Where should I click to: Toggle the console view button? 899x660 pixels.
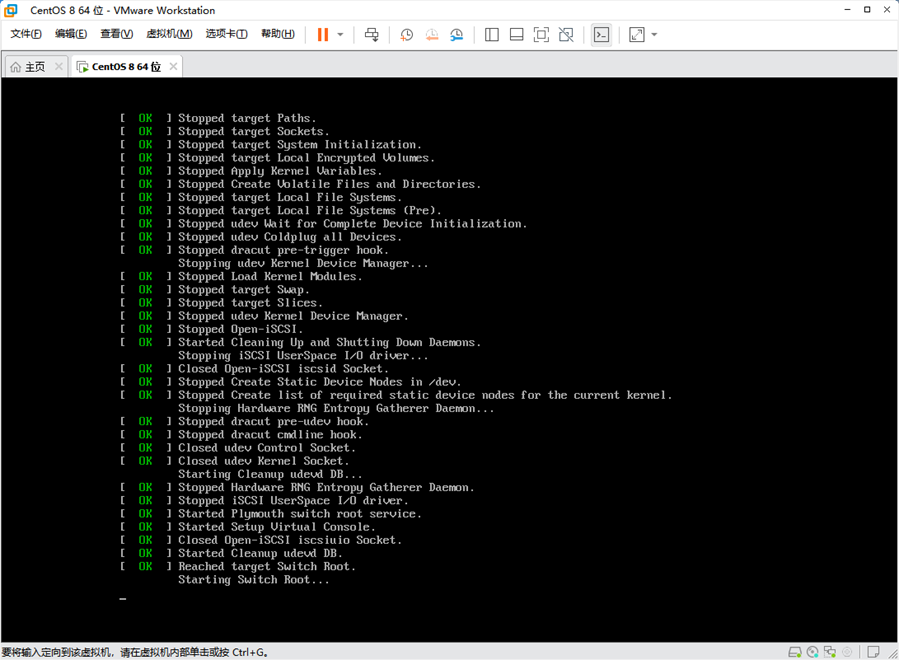point(601,34)
